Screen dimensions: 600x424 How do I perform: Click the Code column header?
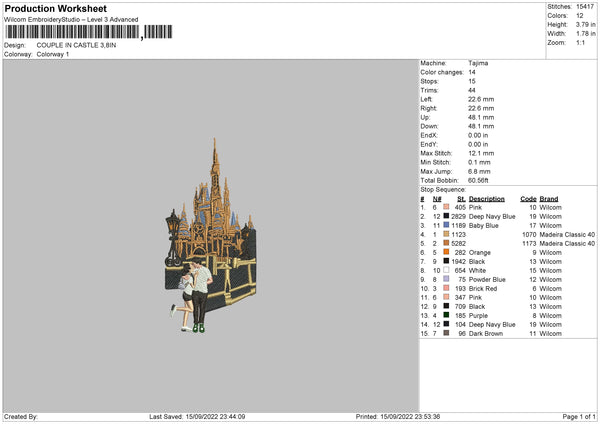pyautogui.click(x=529, y=198)
